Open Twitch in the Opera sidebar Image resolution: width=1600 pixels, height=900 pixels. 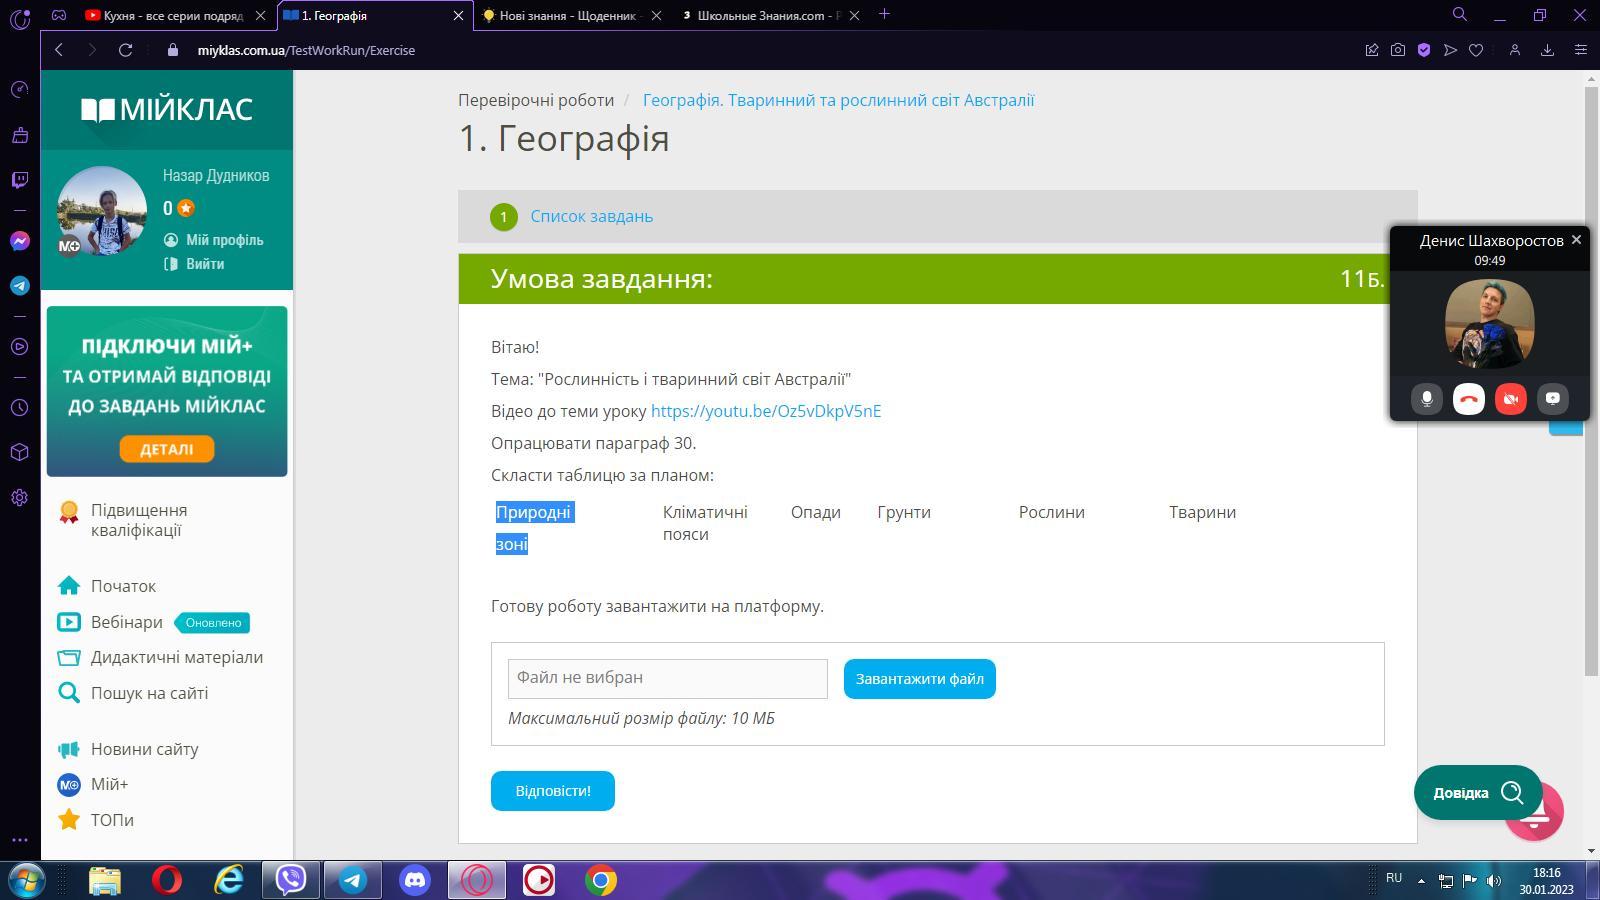click(x=19, y=180)
